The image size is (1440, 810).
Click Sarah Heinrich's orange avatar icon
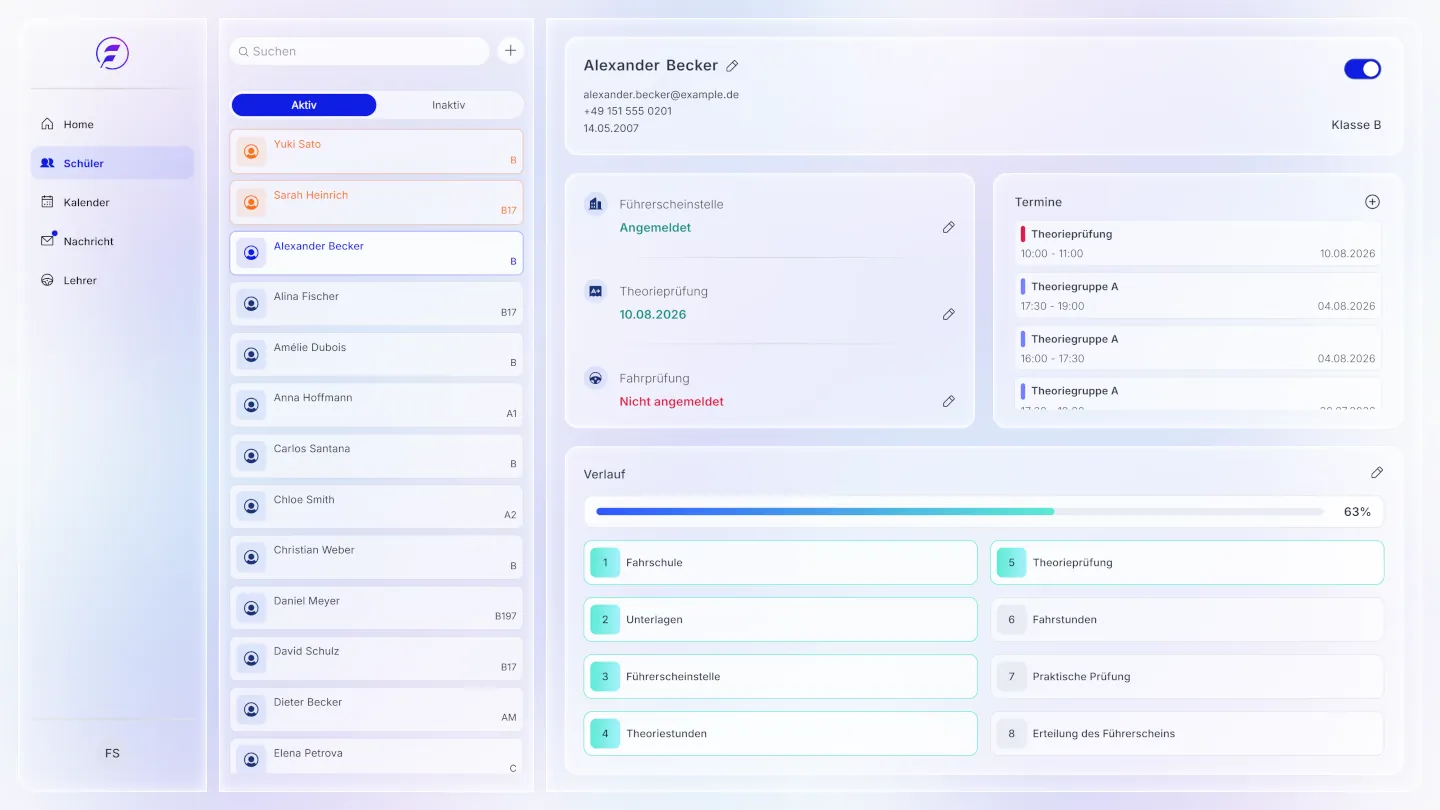tap(251, 203)
